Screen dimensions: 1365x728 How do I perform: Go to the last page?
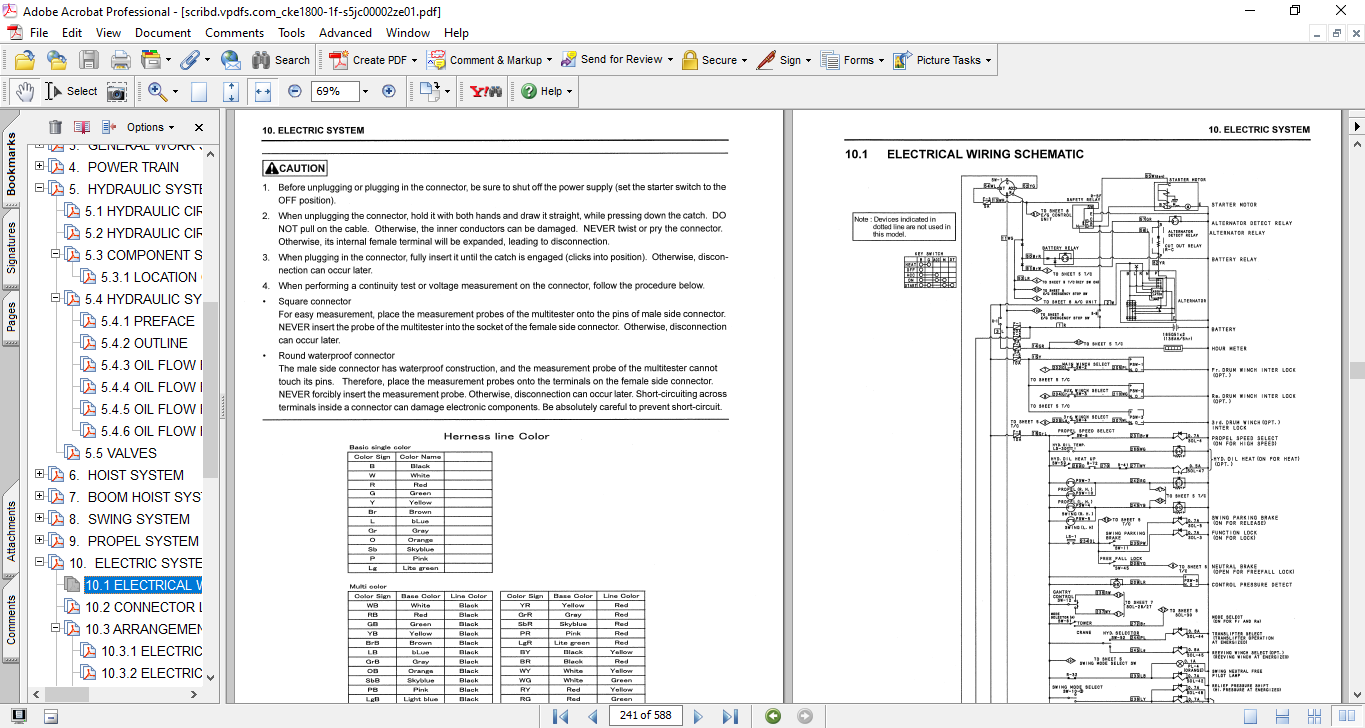click(730, 716)
